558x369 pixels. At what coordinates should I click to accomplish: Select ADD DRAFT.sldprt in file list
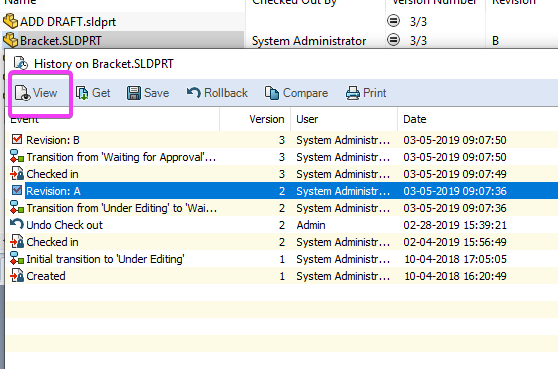click(x=68, y=22)
